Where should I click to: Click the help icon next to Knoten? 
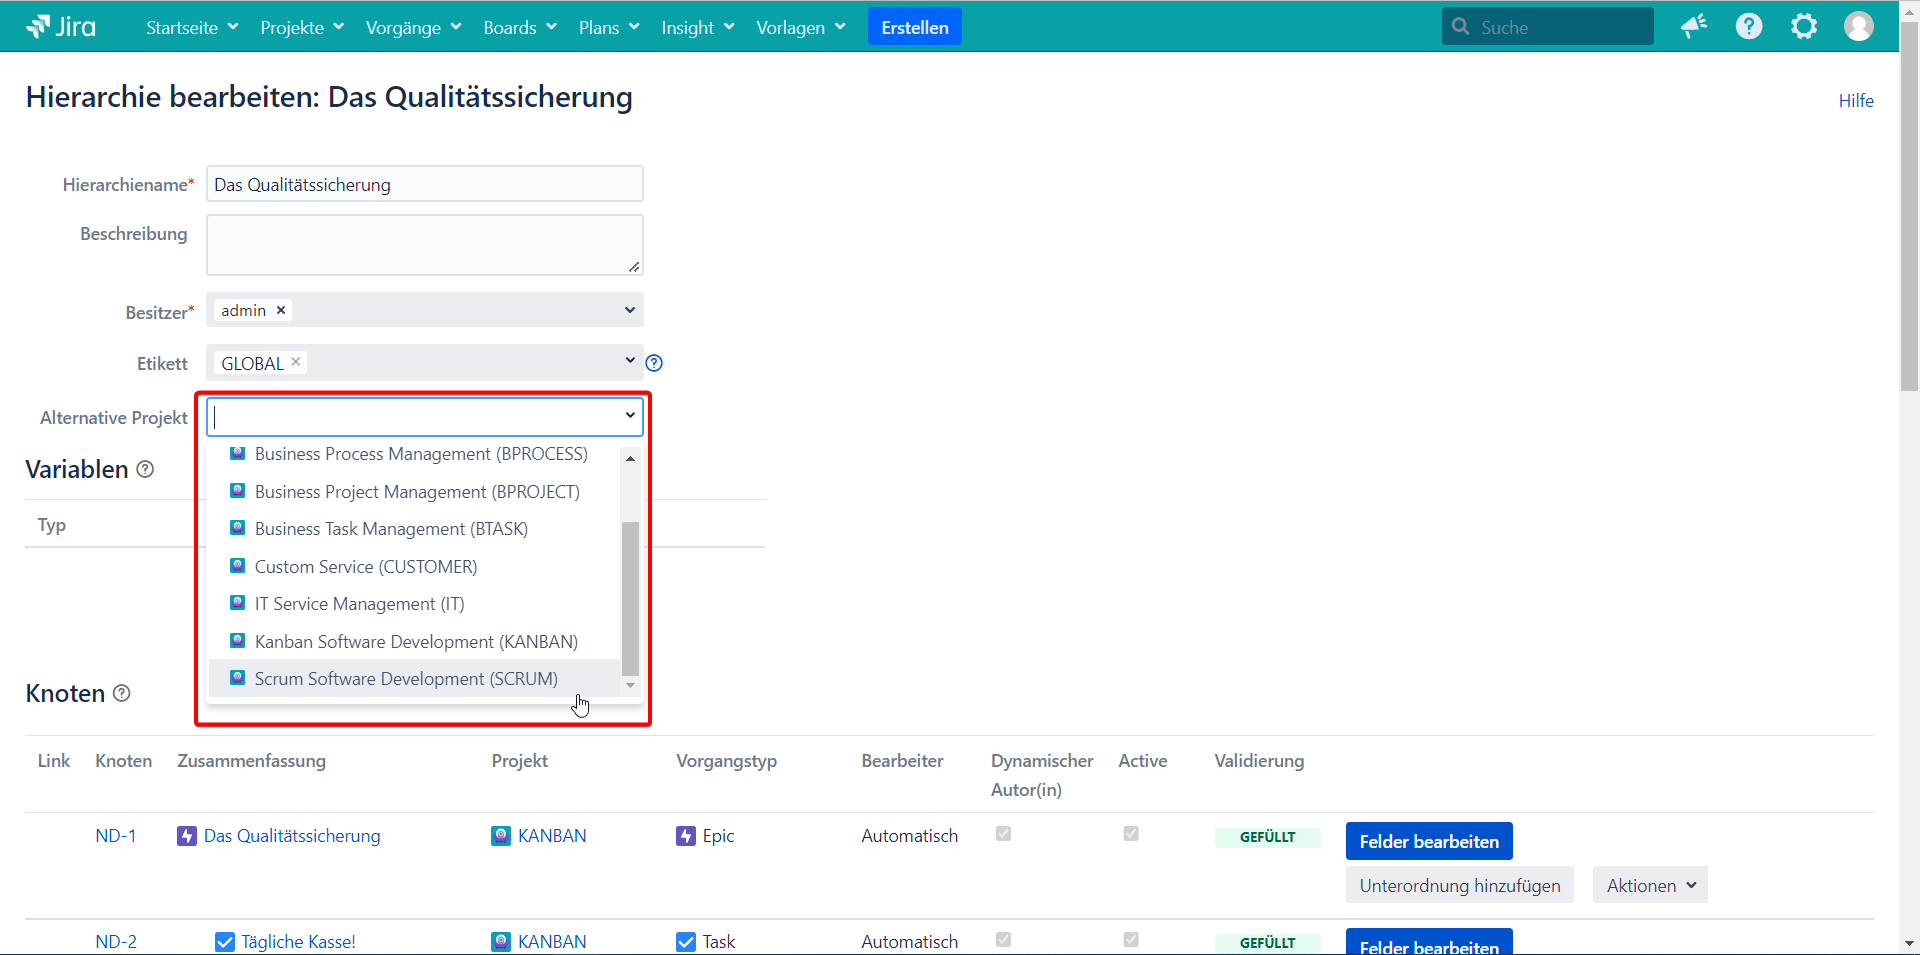(122, 693)
